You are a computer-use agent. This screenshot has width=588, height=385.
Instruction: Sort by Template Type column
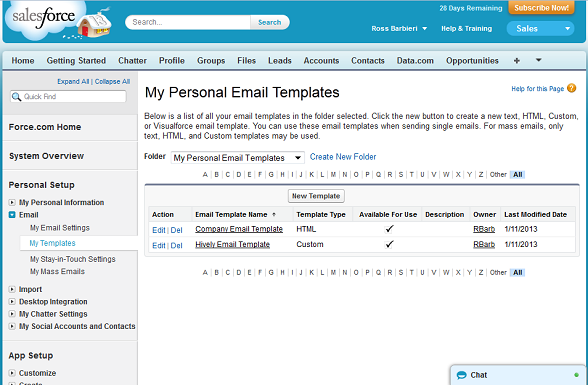321,214
